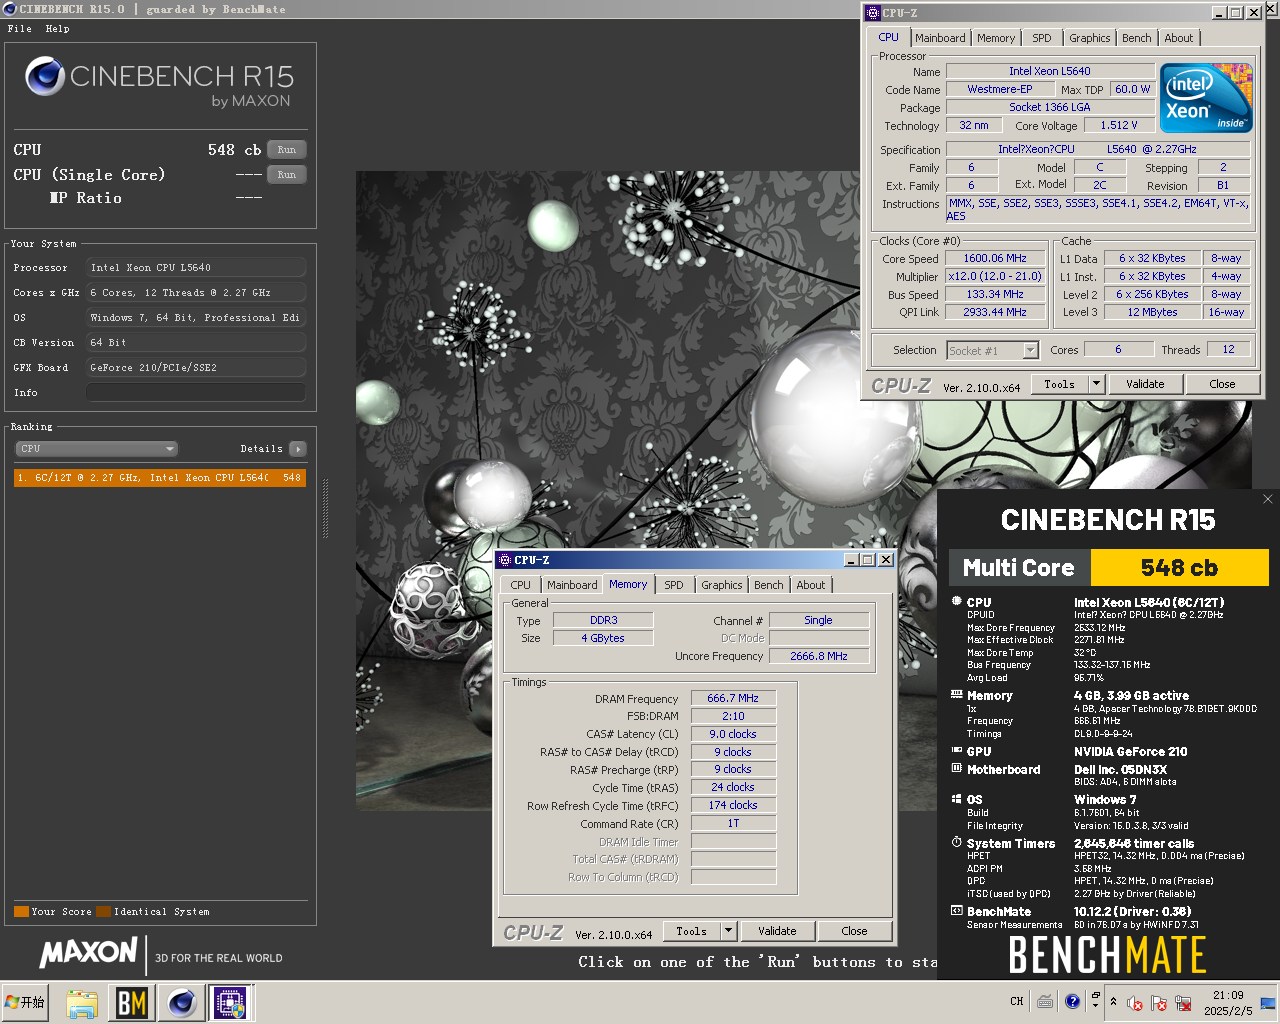
Task: Open SPD tab in Memory CPU-Z window
Action: click(x=674, y=585)
